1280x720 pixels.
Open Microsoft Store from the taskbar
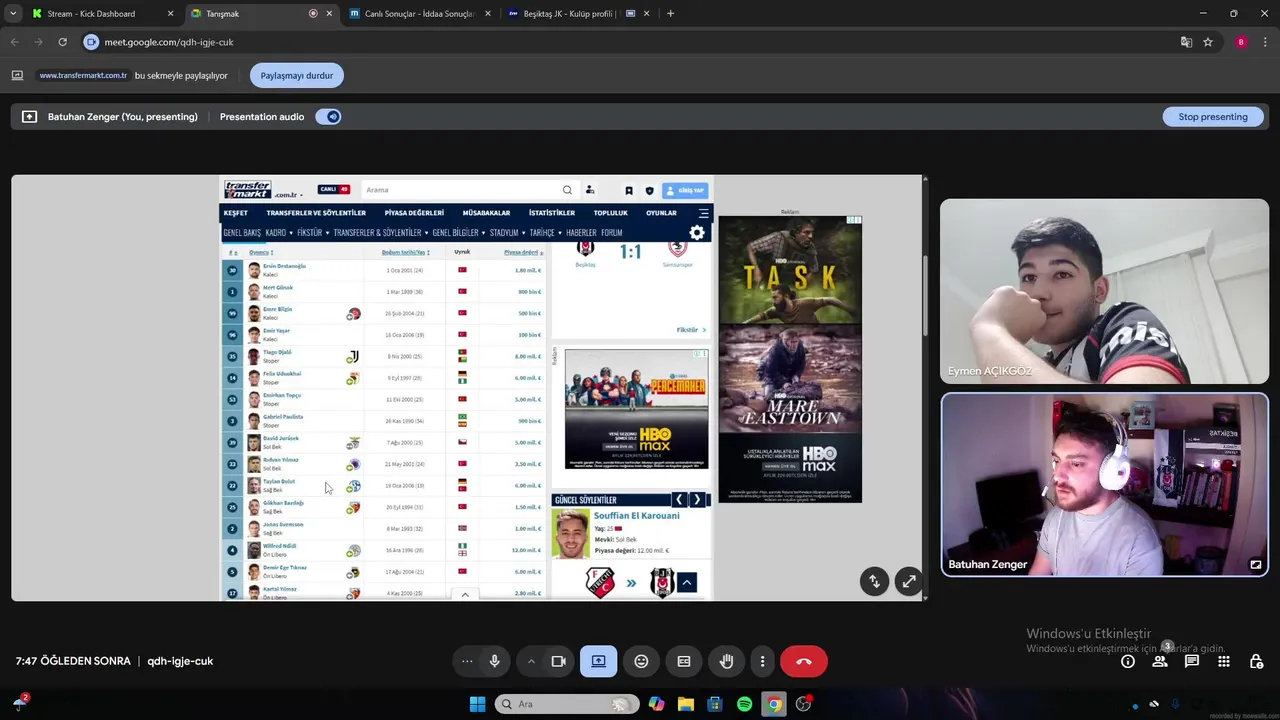[x=715, y=704]
